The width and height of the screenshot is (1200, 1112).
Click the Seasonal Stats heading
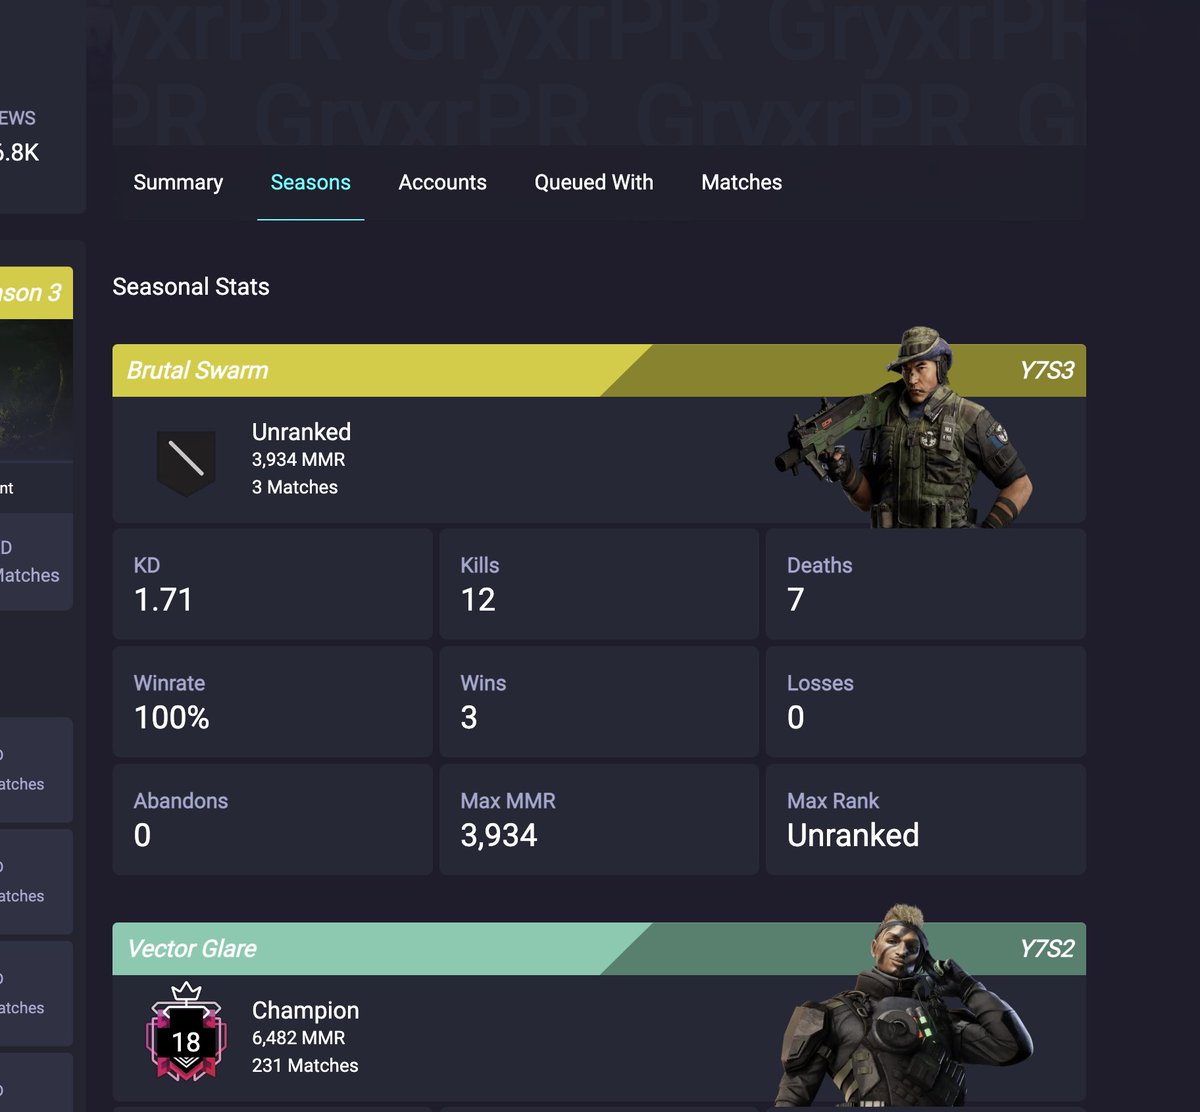(191, 287)
